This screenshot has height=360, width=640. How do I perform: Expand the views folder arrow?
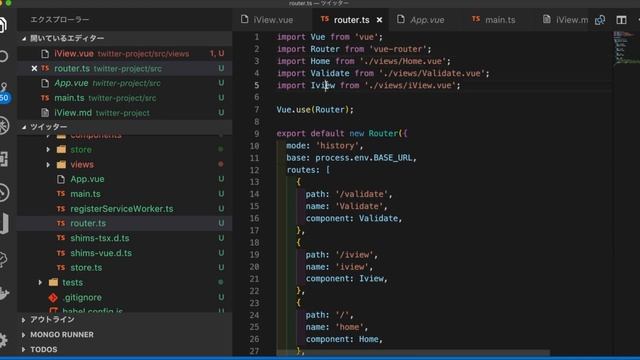point(48,164)
